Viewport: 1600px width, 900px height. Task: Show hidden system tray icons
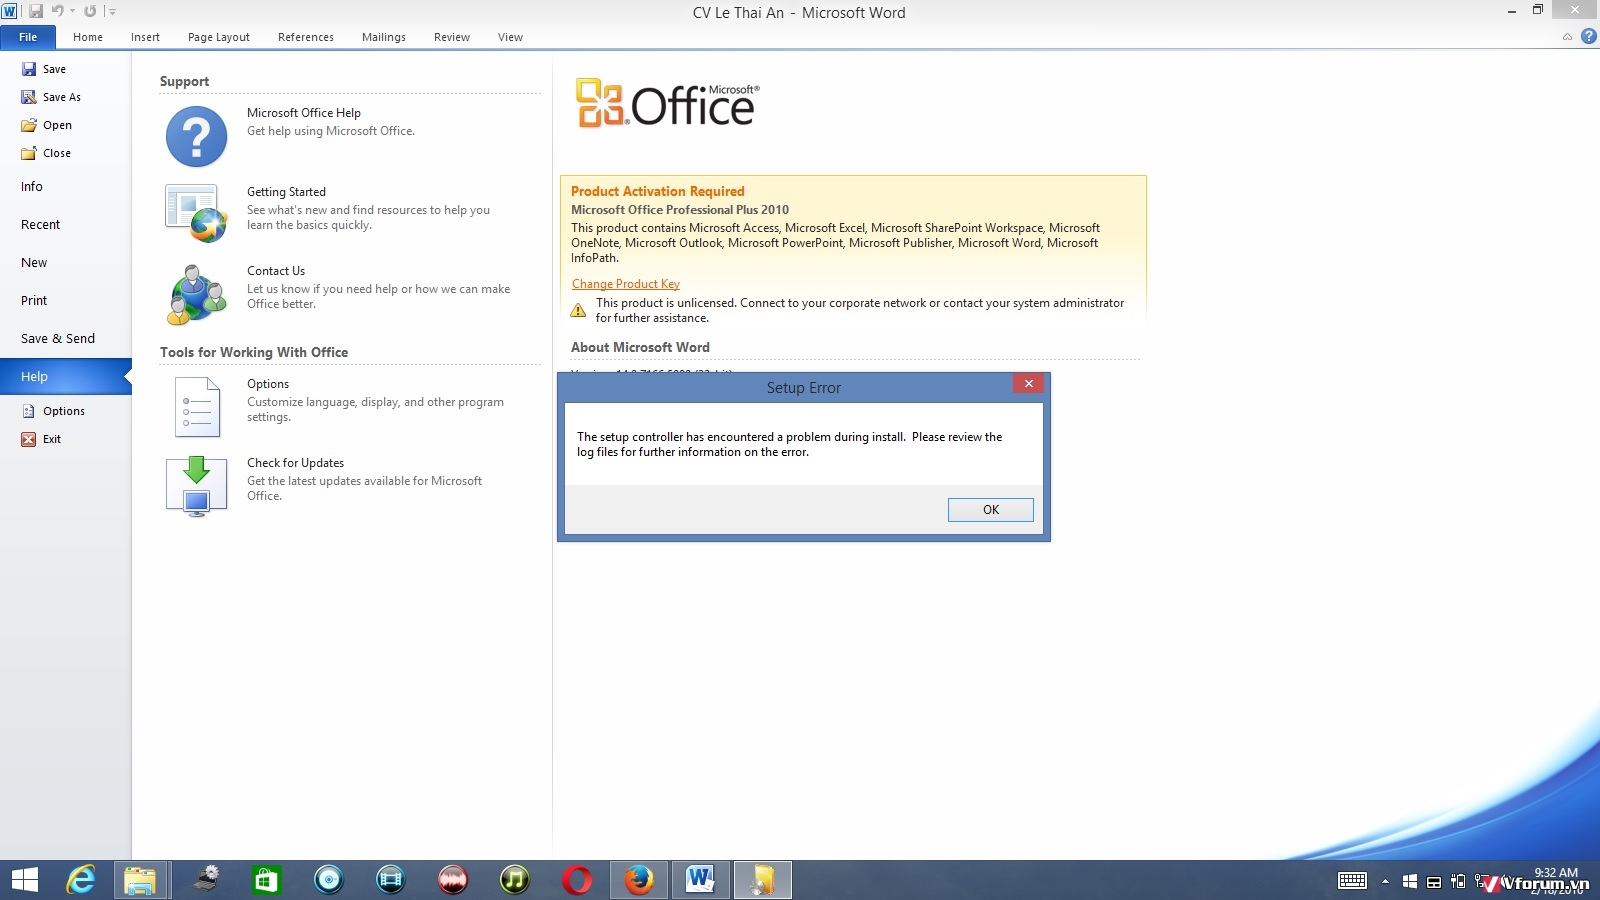point(1385,881)
